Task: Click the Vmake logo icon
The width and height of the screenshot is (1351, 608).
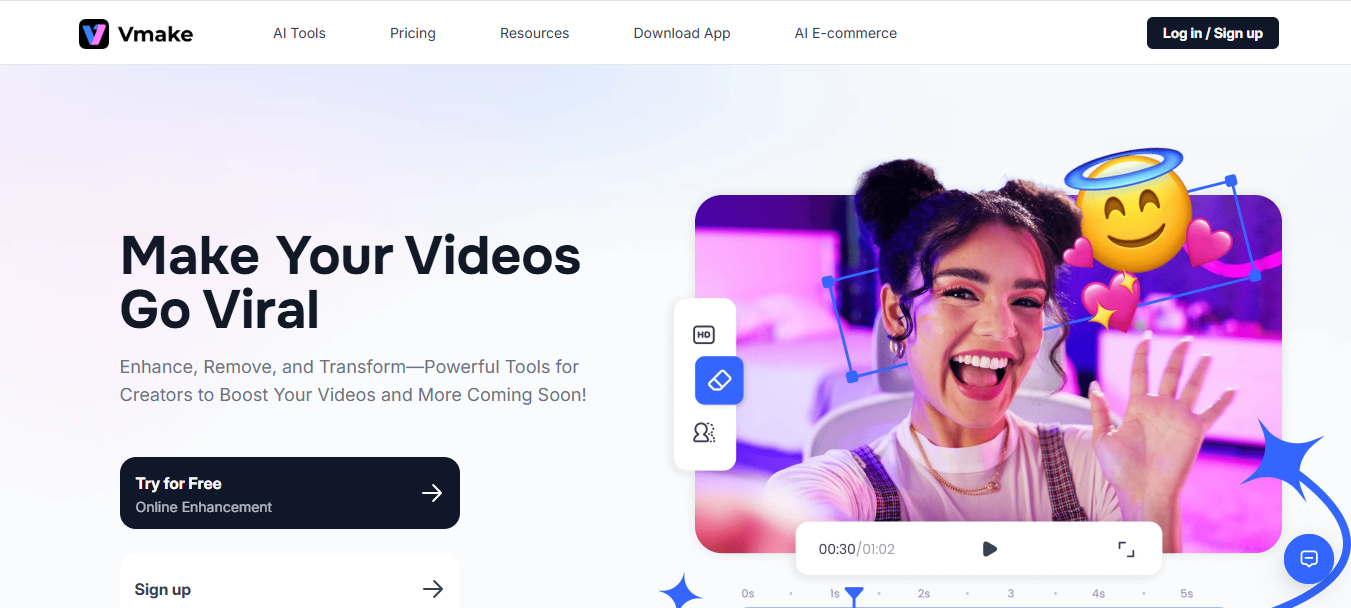Action: pyautogui.click(x=93, y=33)
